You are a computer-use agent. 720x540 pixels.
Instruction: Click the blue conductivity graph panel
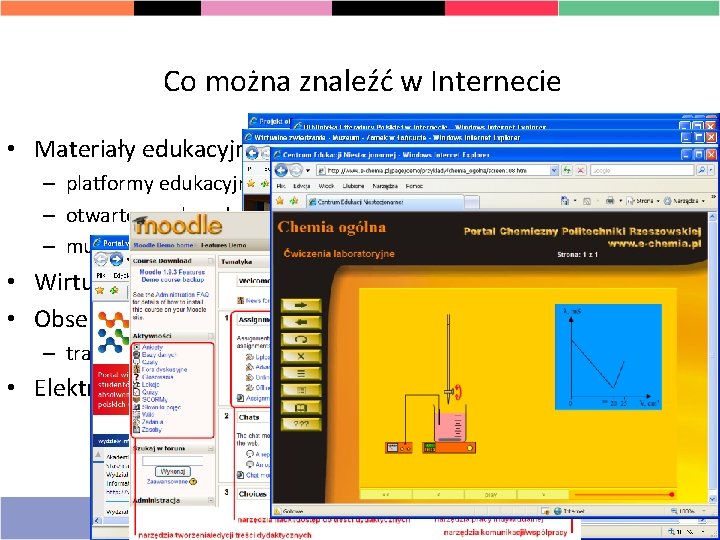coord(608,357)
